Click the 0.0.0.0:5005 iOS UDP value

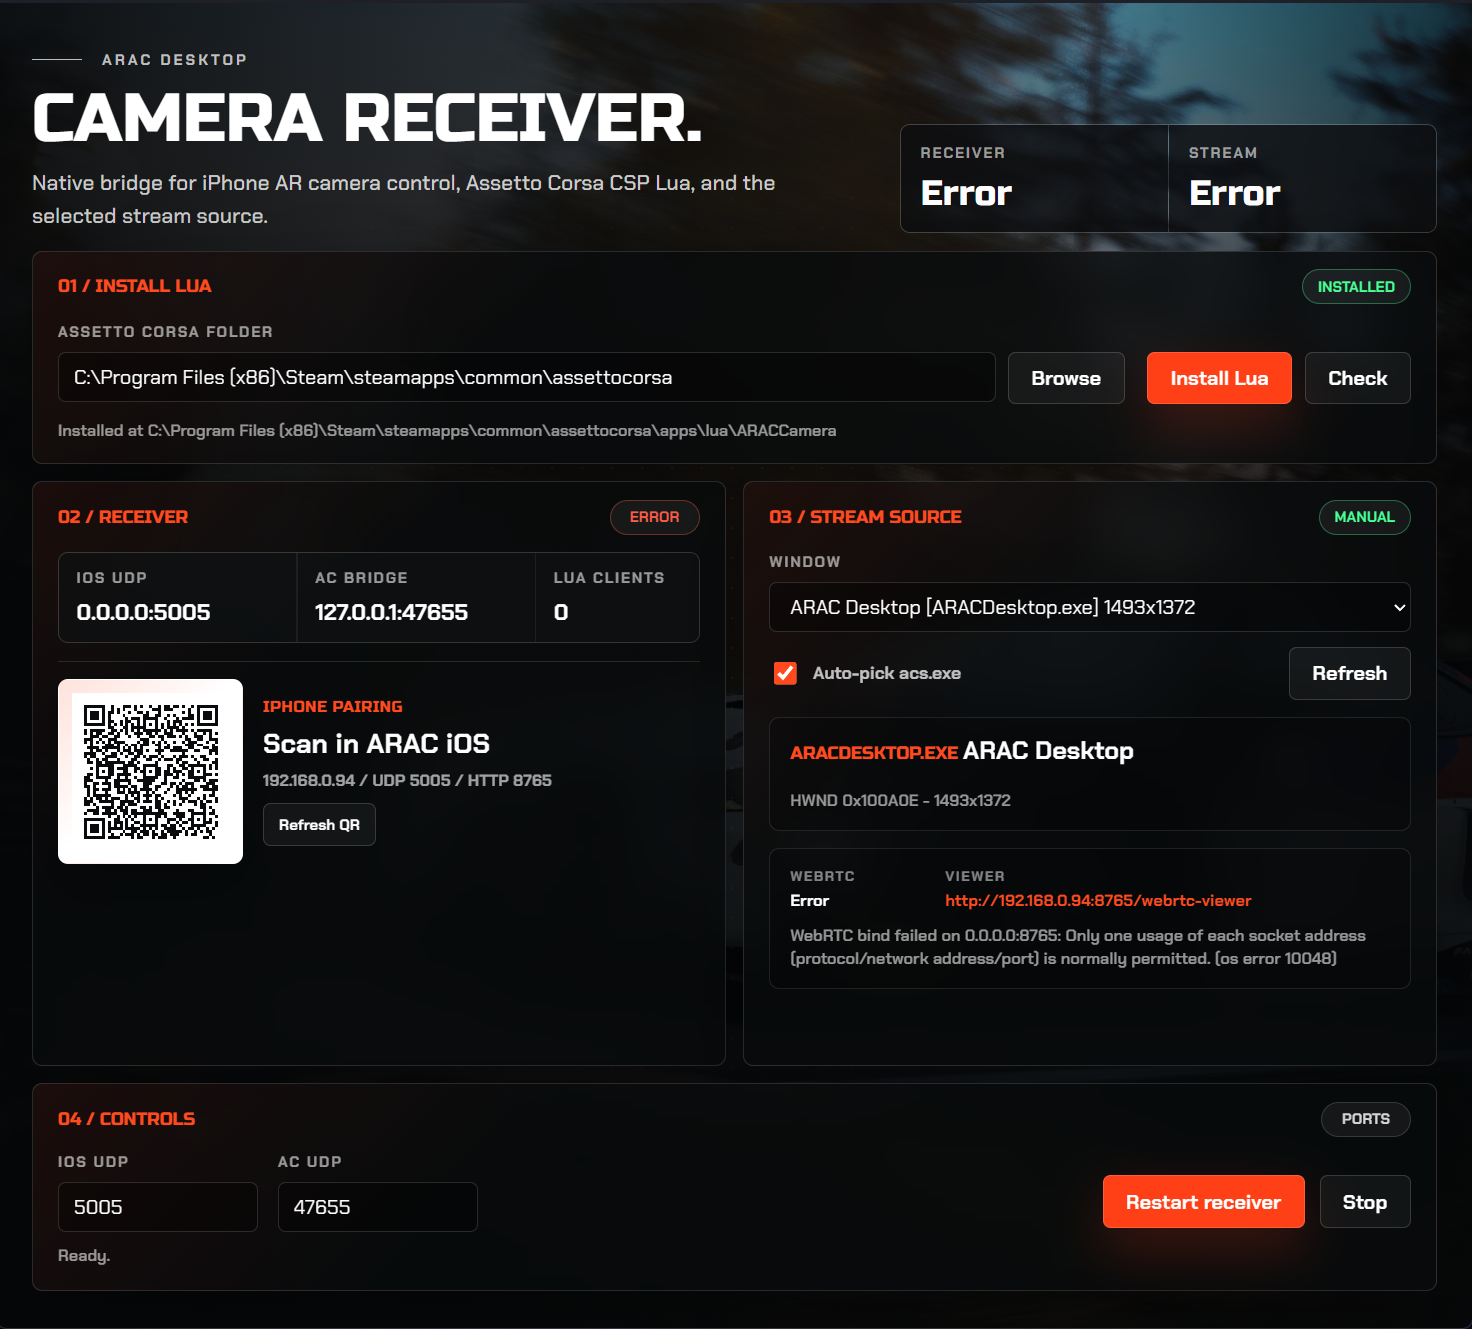pos(143,612)
